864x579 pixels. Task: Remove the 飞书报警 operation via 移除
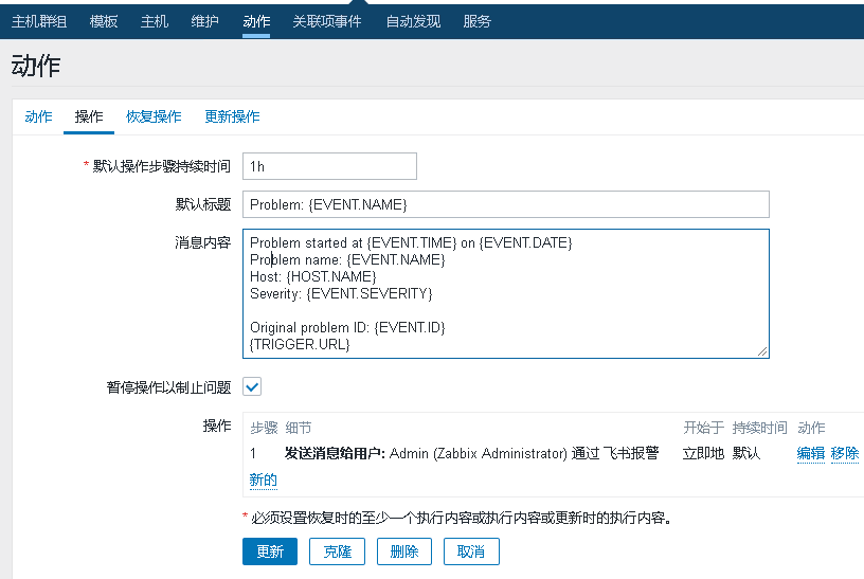(844, 453)
